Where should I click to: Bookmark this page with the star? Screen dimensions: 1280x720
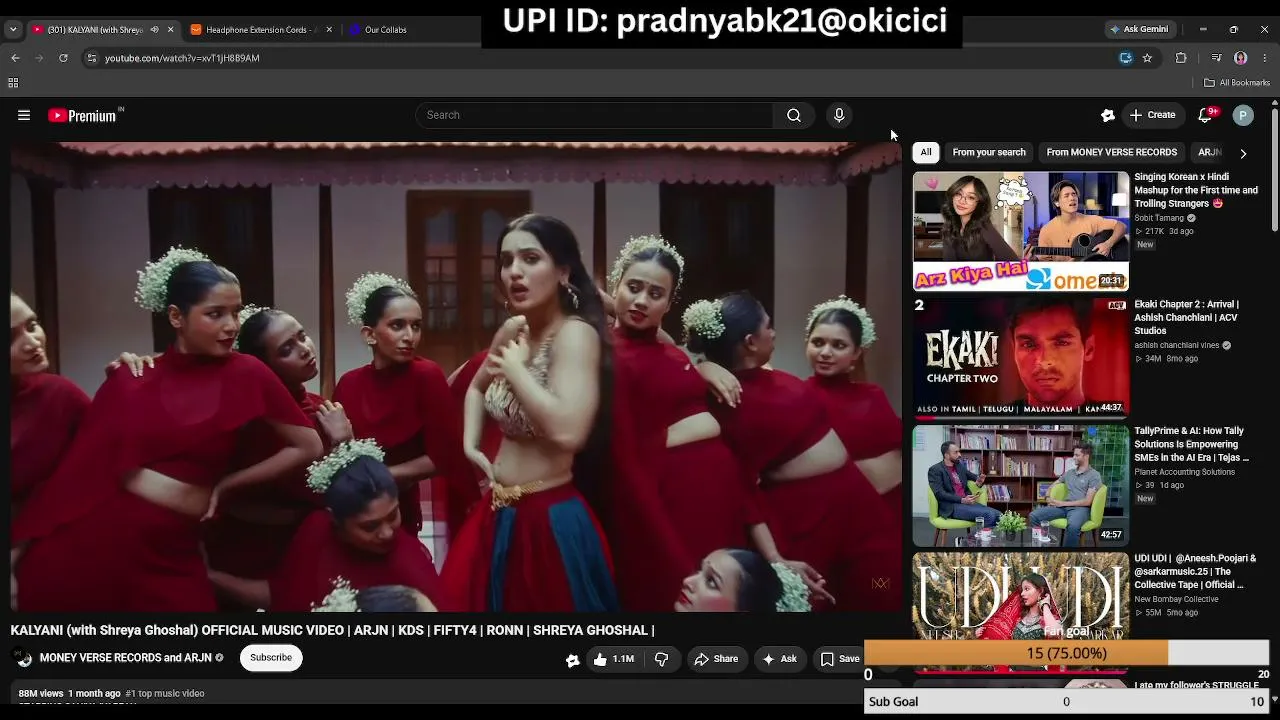1147,58
